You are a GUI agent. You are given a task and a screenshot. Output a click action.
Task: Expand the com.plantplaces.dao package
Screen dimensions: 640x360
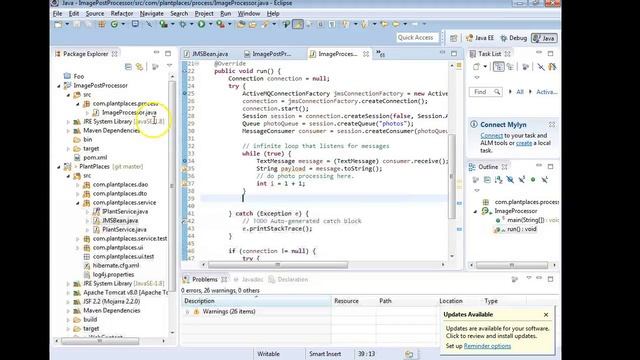click(78, 185)
